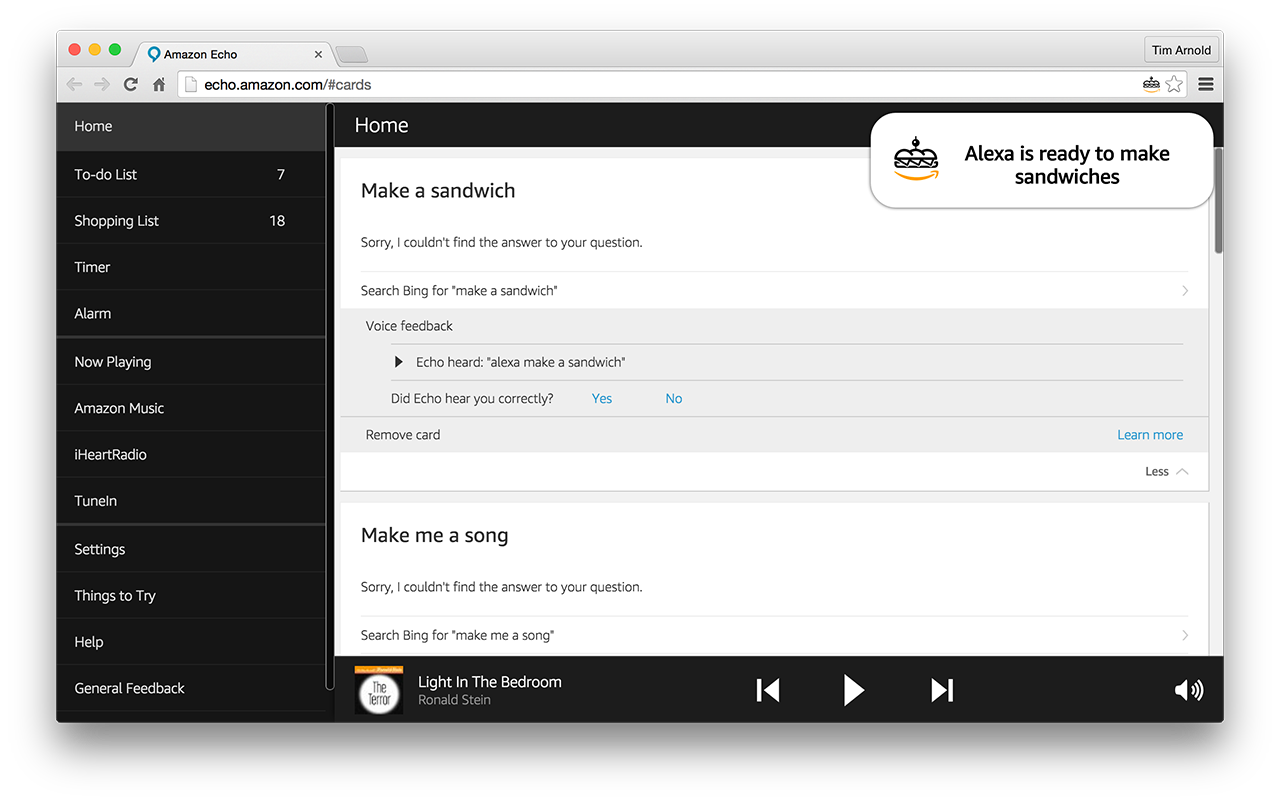
Task: Click the Amazon Echo tab title
Action: pos(200,54)
